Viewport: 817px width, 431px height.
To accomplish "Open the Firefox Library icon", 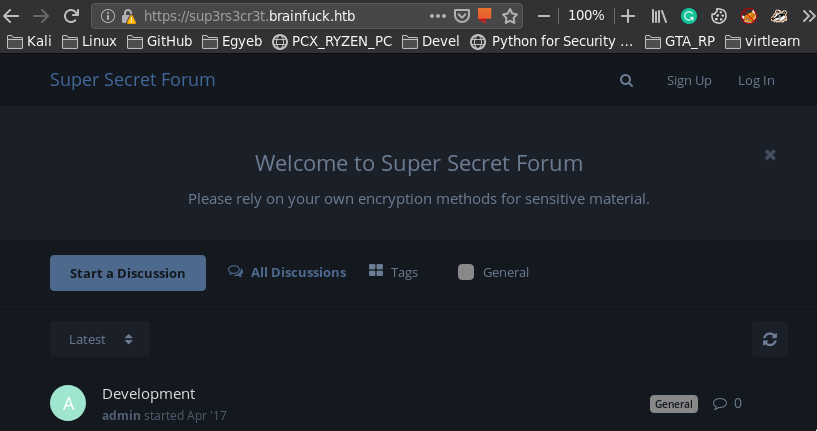I will pos(659,16).
